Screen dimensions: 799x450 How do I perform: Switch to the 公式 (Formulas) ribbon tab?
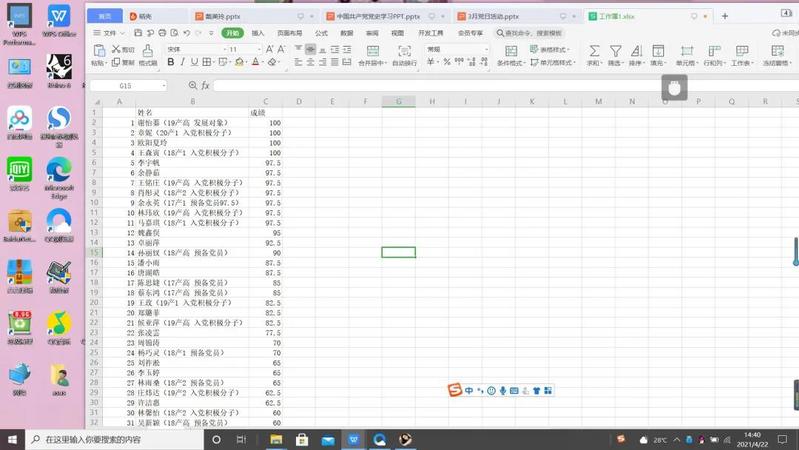[x=321, y=33]
